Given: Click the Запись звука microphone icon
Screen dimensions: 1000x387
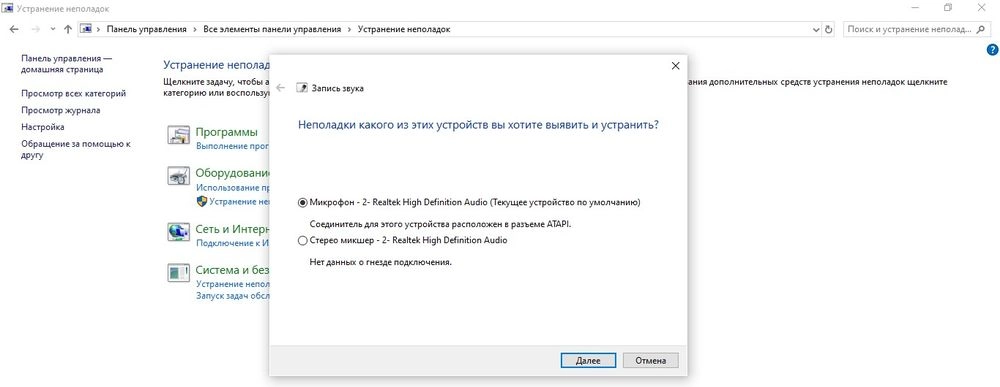Looking at the screenshot, I should 302,88.
